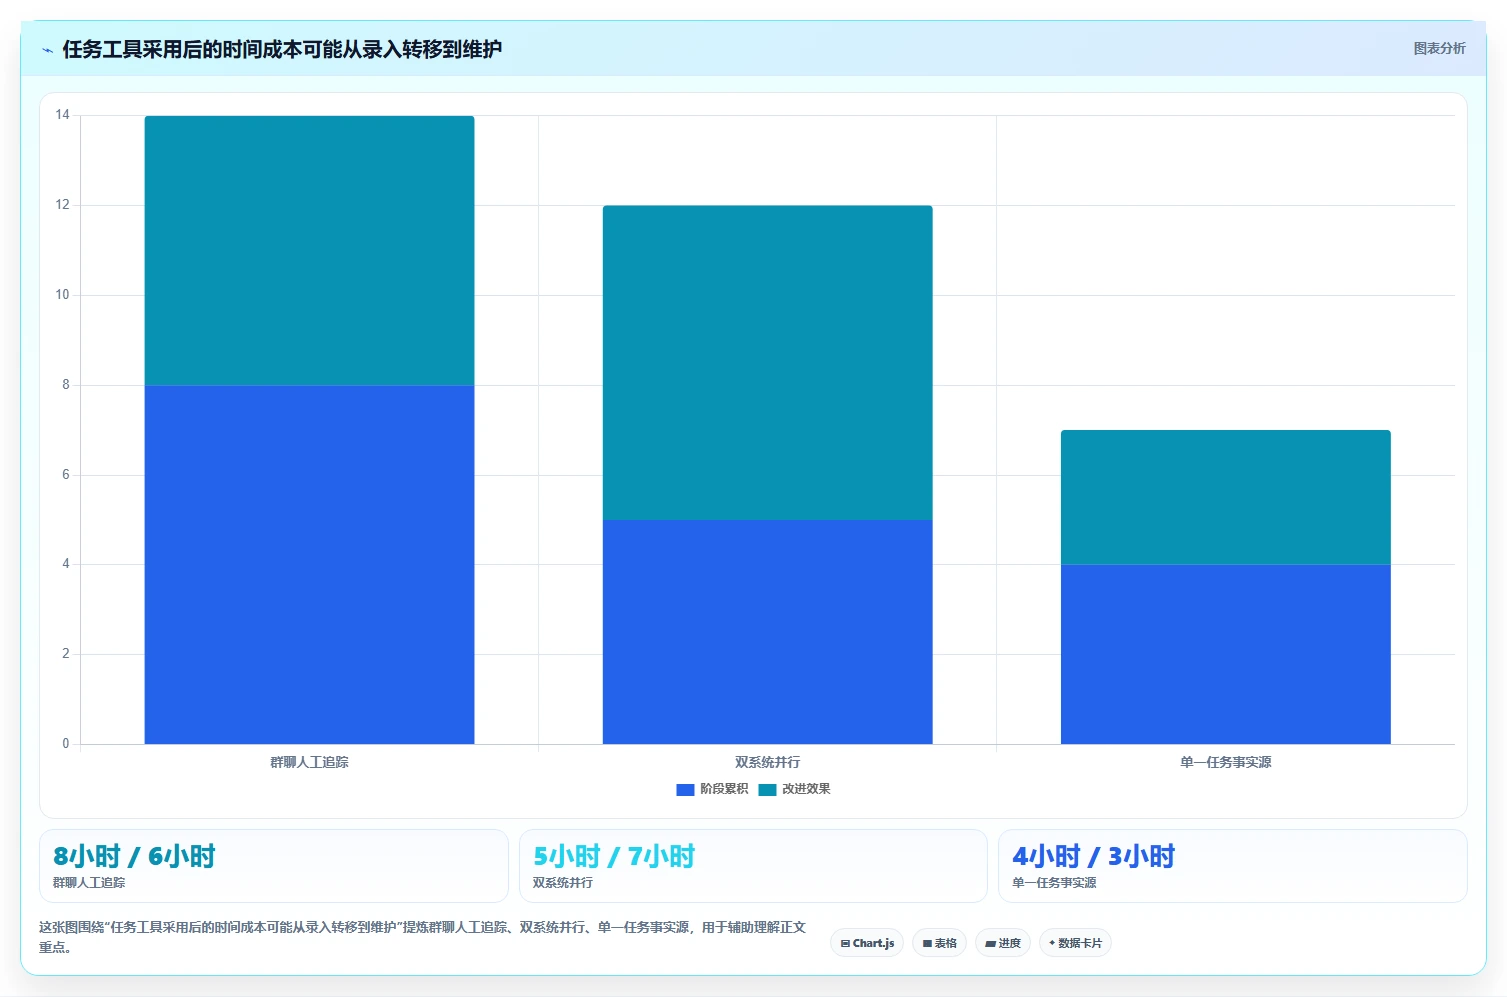Select the 进度 tag chip
This screenshot has height=997, width=1507.
(1003, 943)
